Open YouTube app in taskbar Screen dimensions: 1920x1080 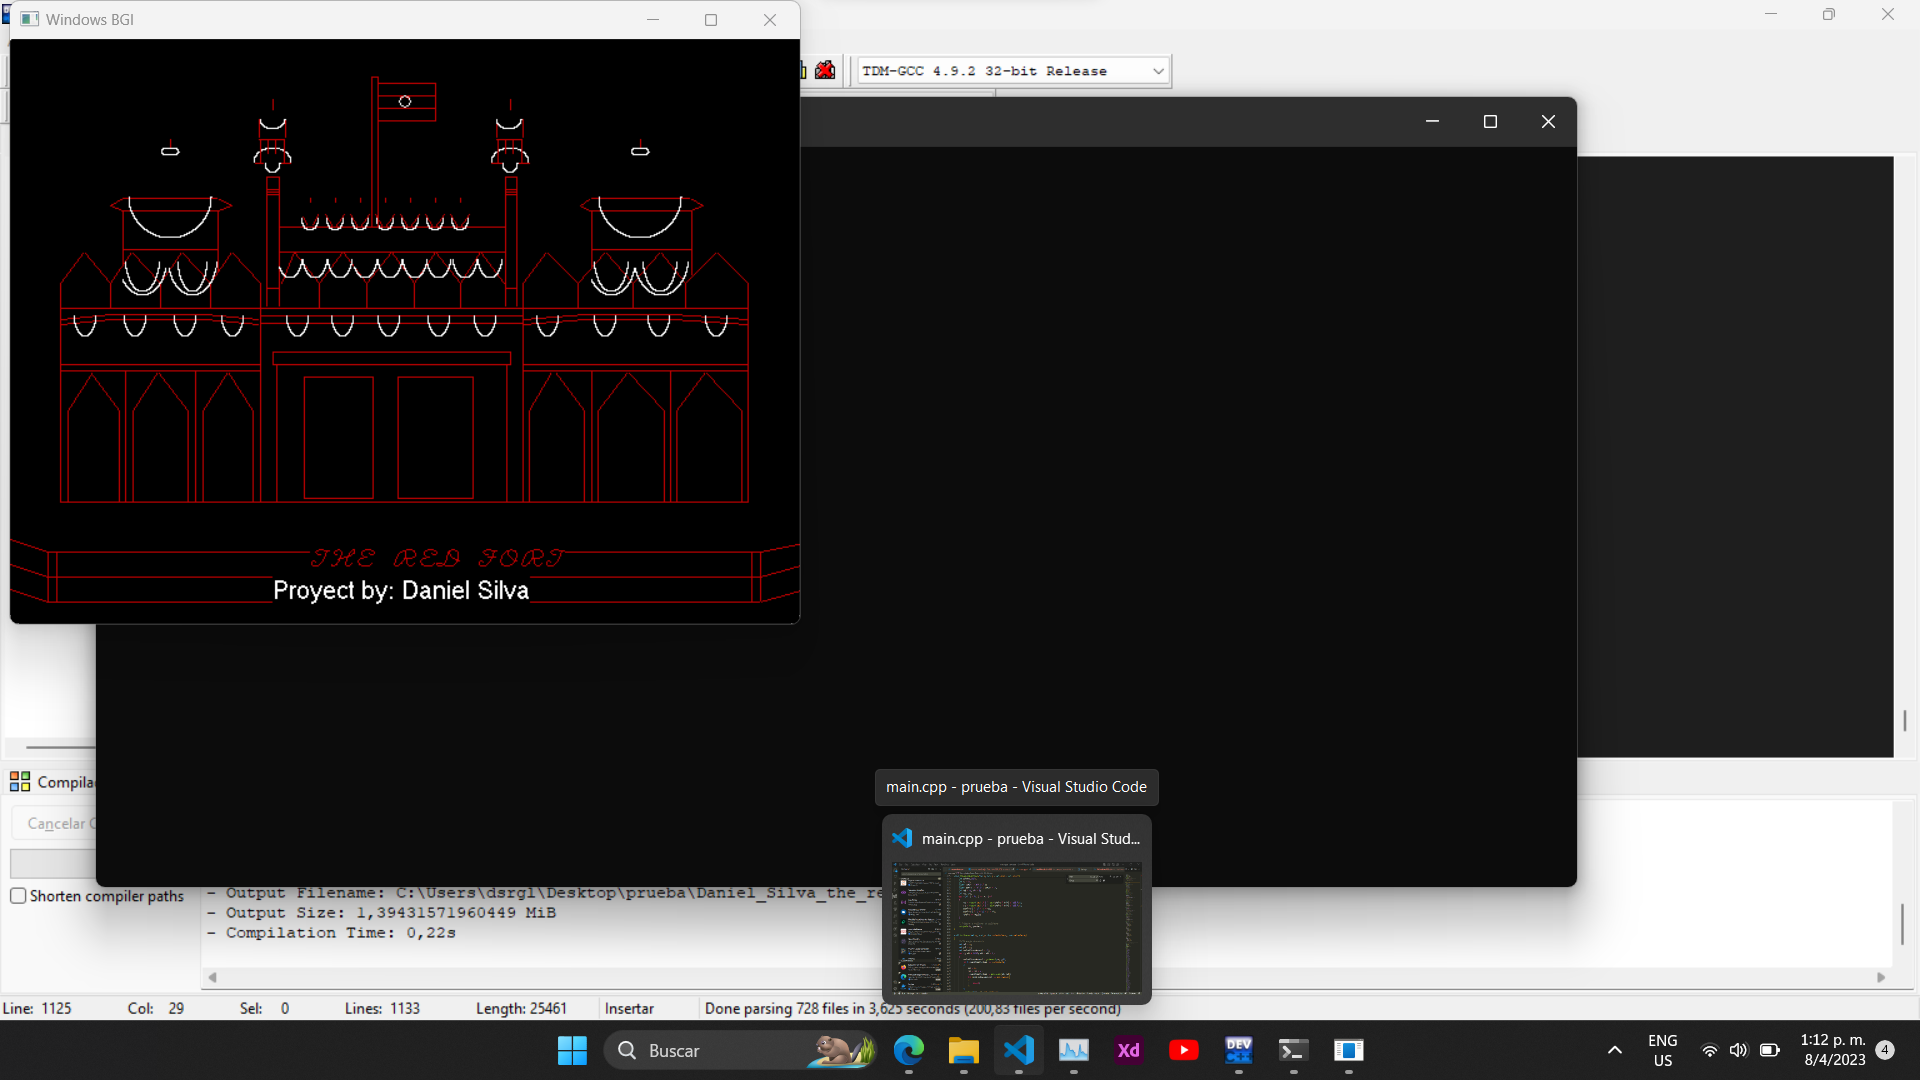point(1184,1050)
